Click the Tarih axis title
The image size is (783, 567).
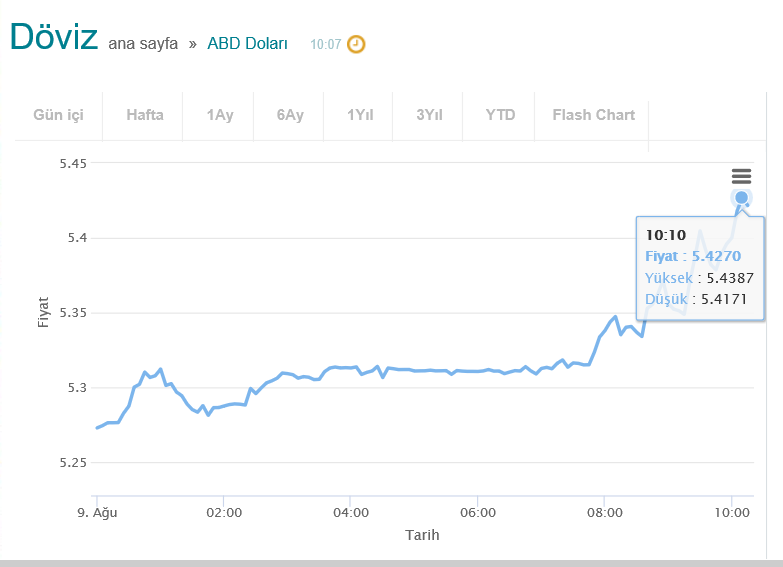tap(421, 535)
